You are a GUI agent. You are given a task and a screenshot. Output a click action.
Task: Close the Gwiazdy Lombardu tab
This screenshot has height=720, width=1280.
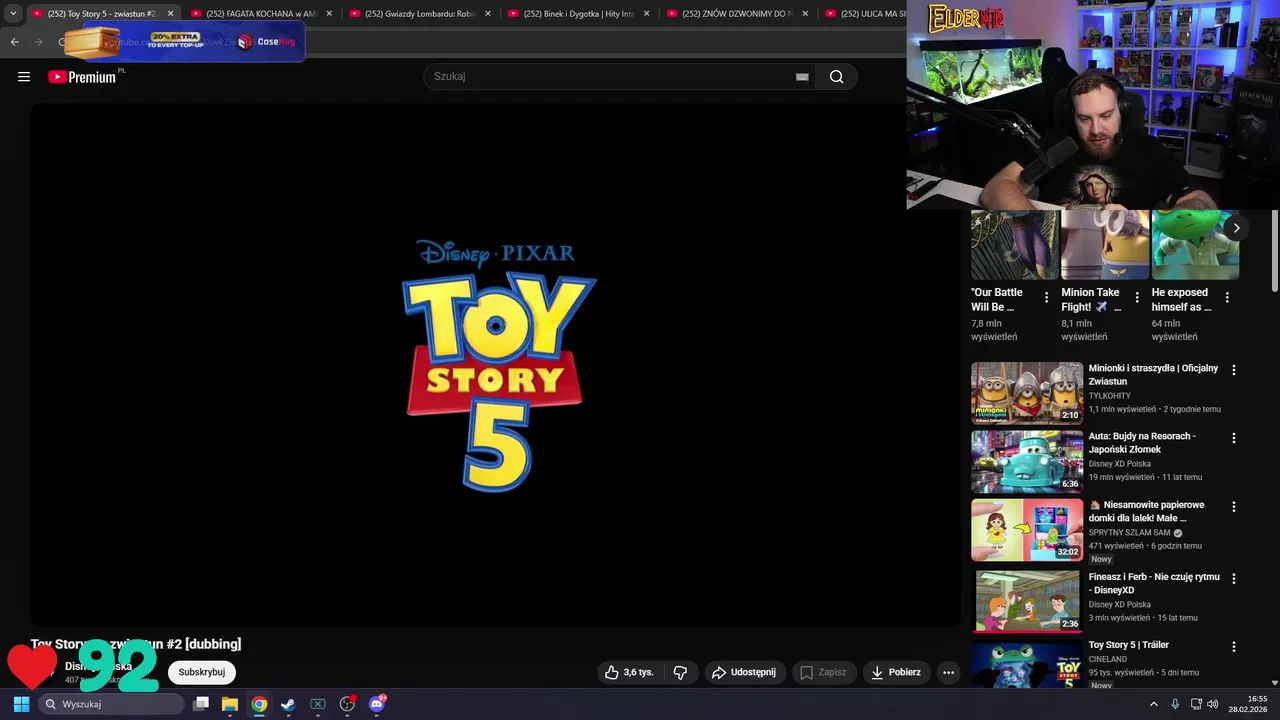click(x=488, y=14)
